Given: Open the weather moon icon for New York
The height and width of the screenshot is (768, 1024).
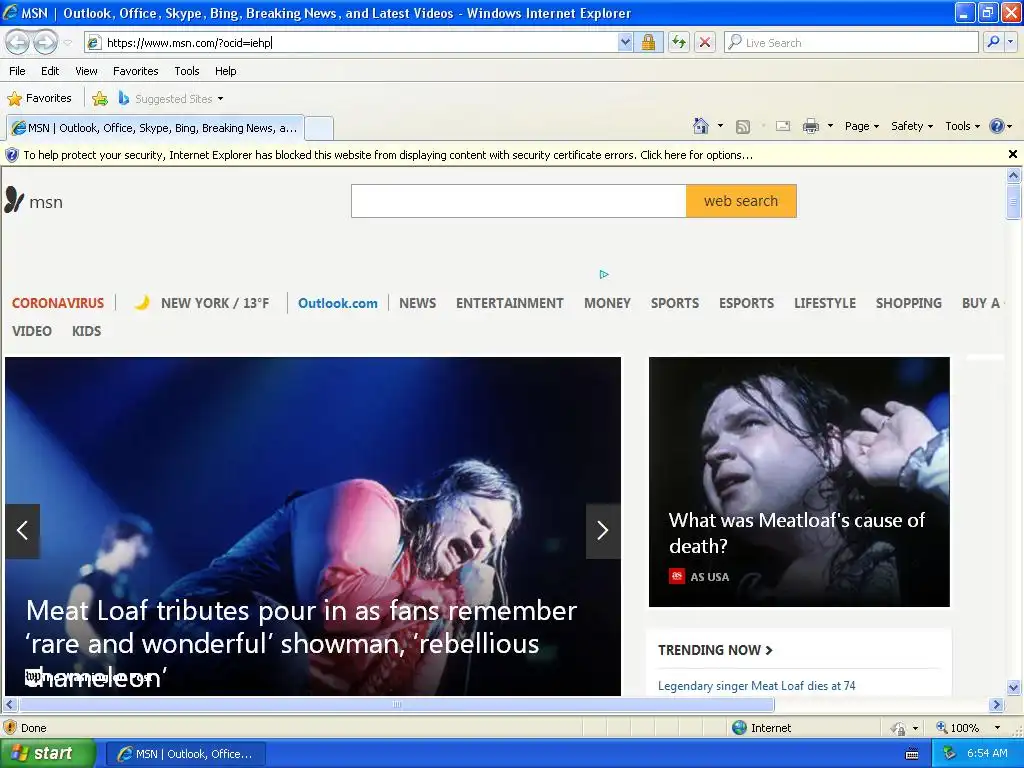Looking at the screenshot, I should [142, 302].
